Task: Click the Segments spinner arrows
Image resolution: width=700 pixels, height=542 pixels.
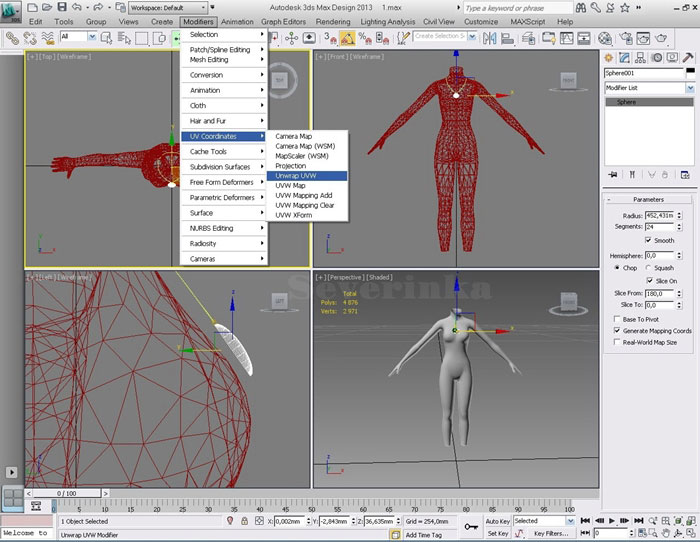Action: pyautogui.click(x=679, y=227)
